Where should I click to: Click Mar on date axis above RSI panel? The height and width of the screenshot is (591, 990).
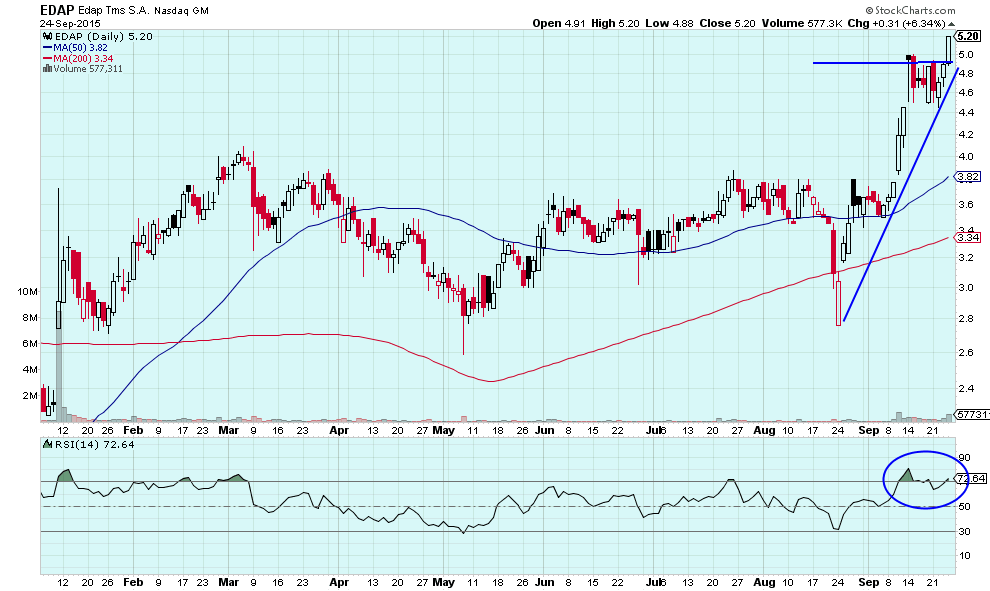pos(229,431)
